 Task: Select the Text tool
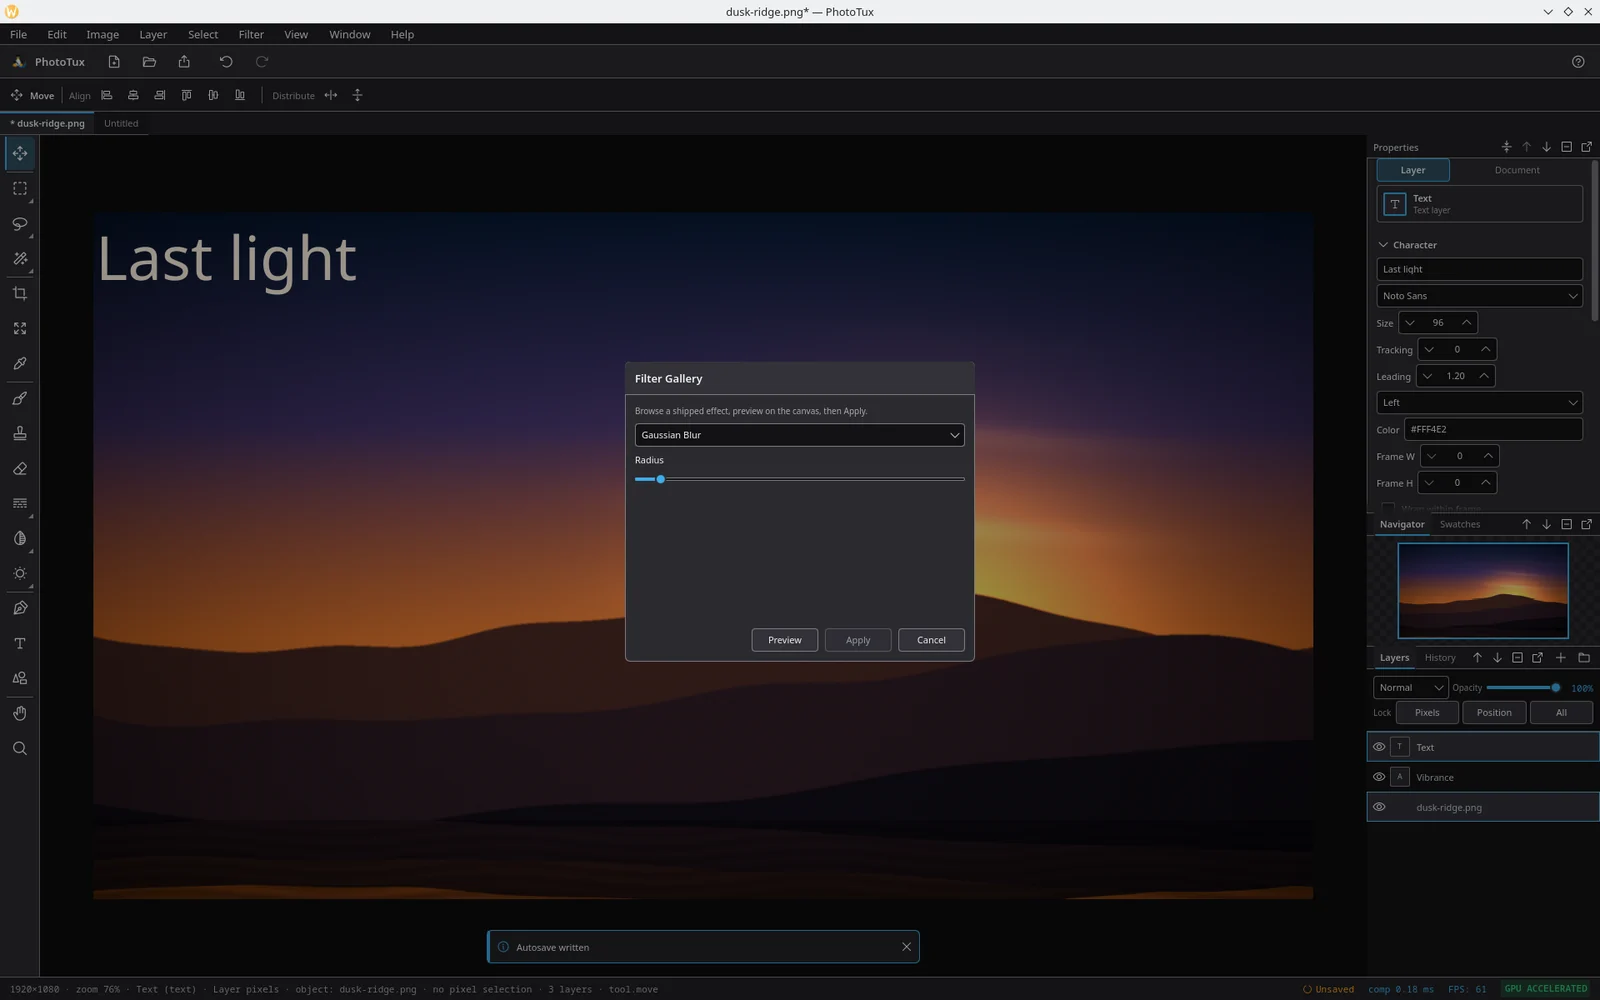coord(20,644)
